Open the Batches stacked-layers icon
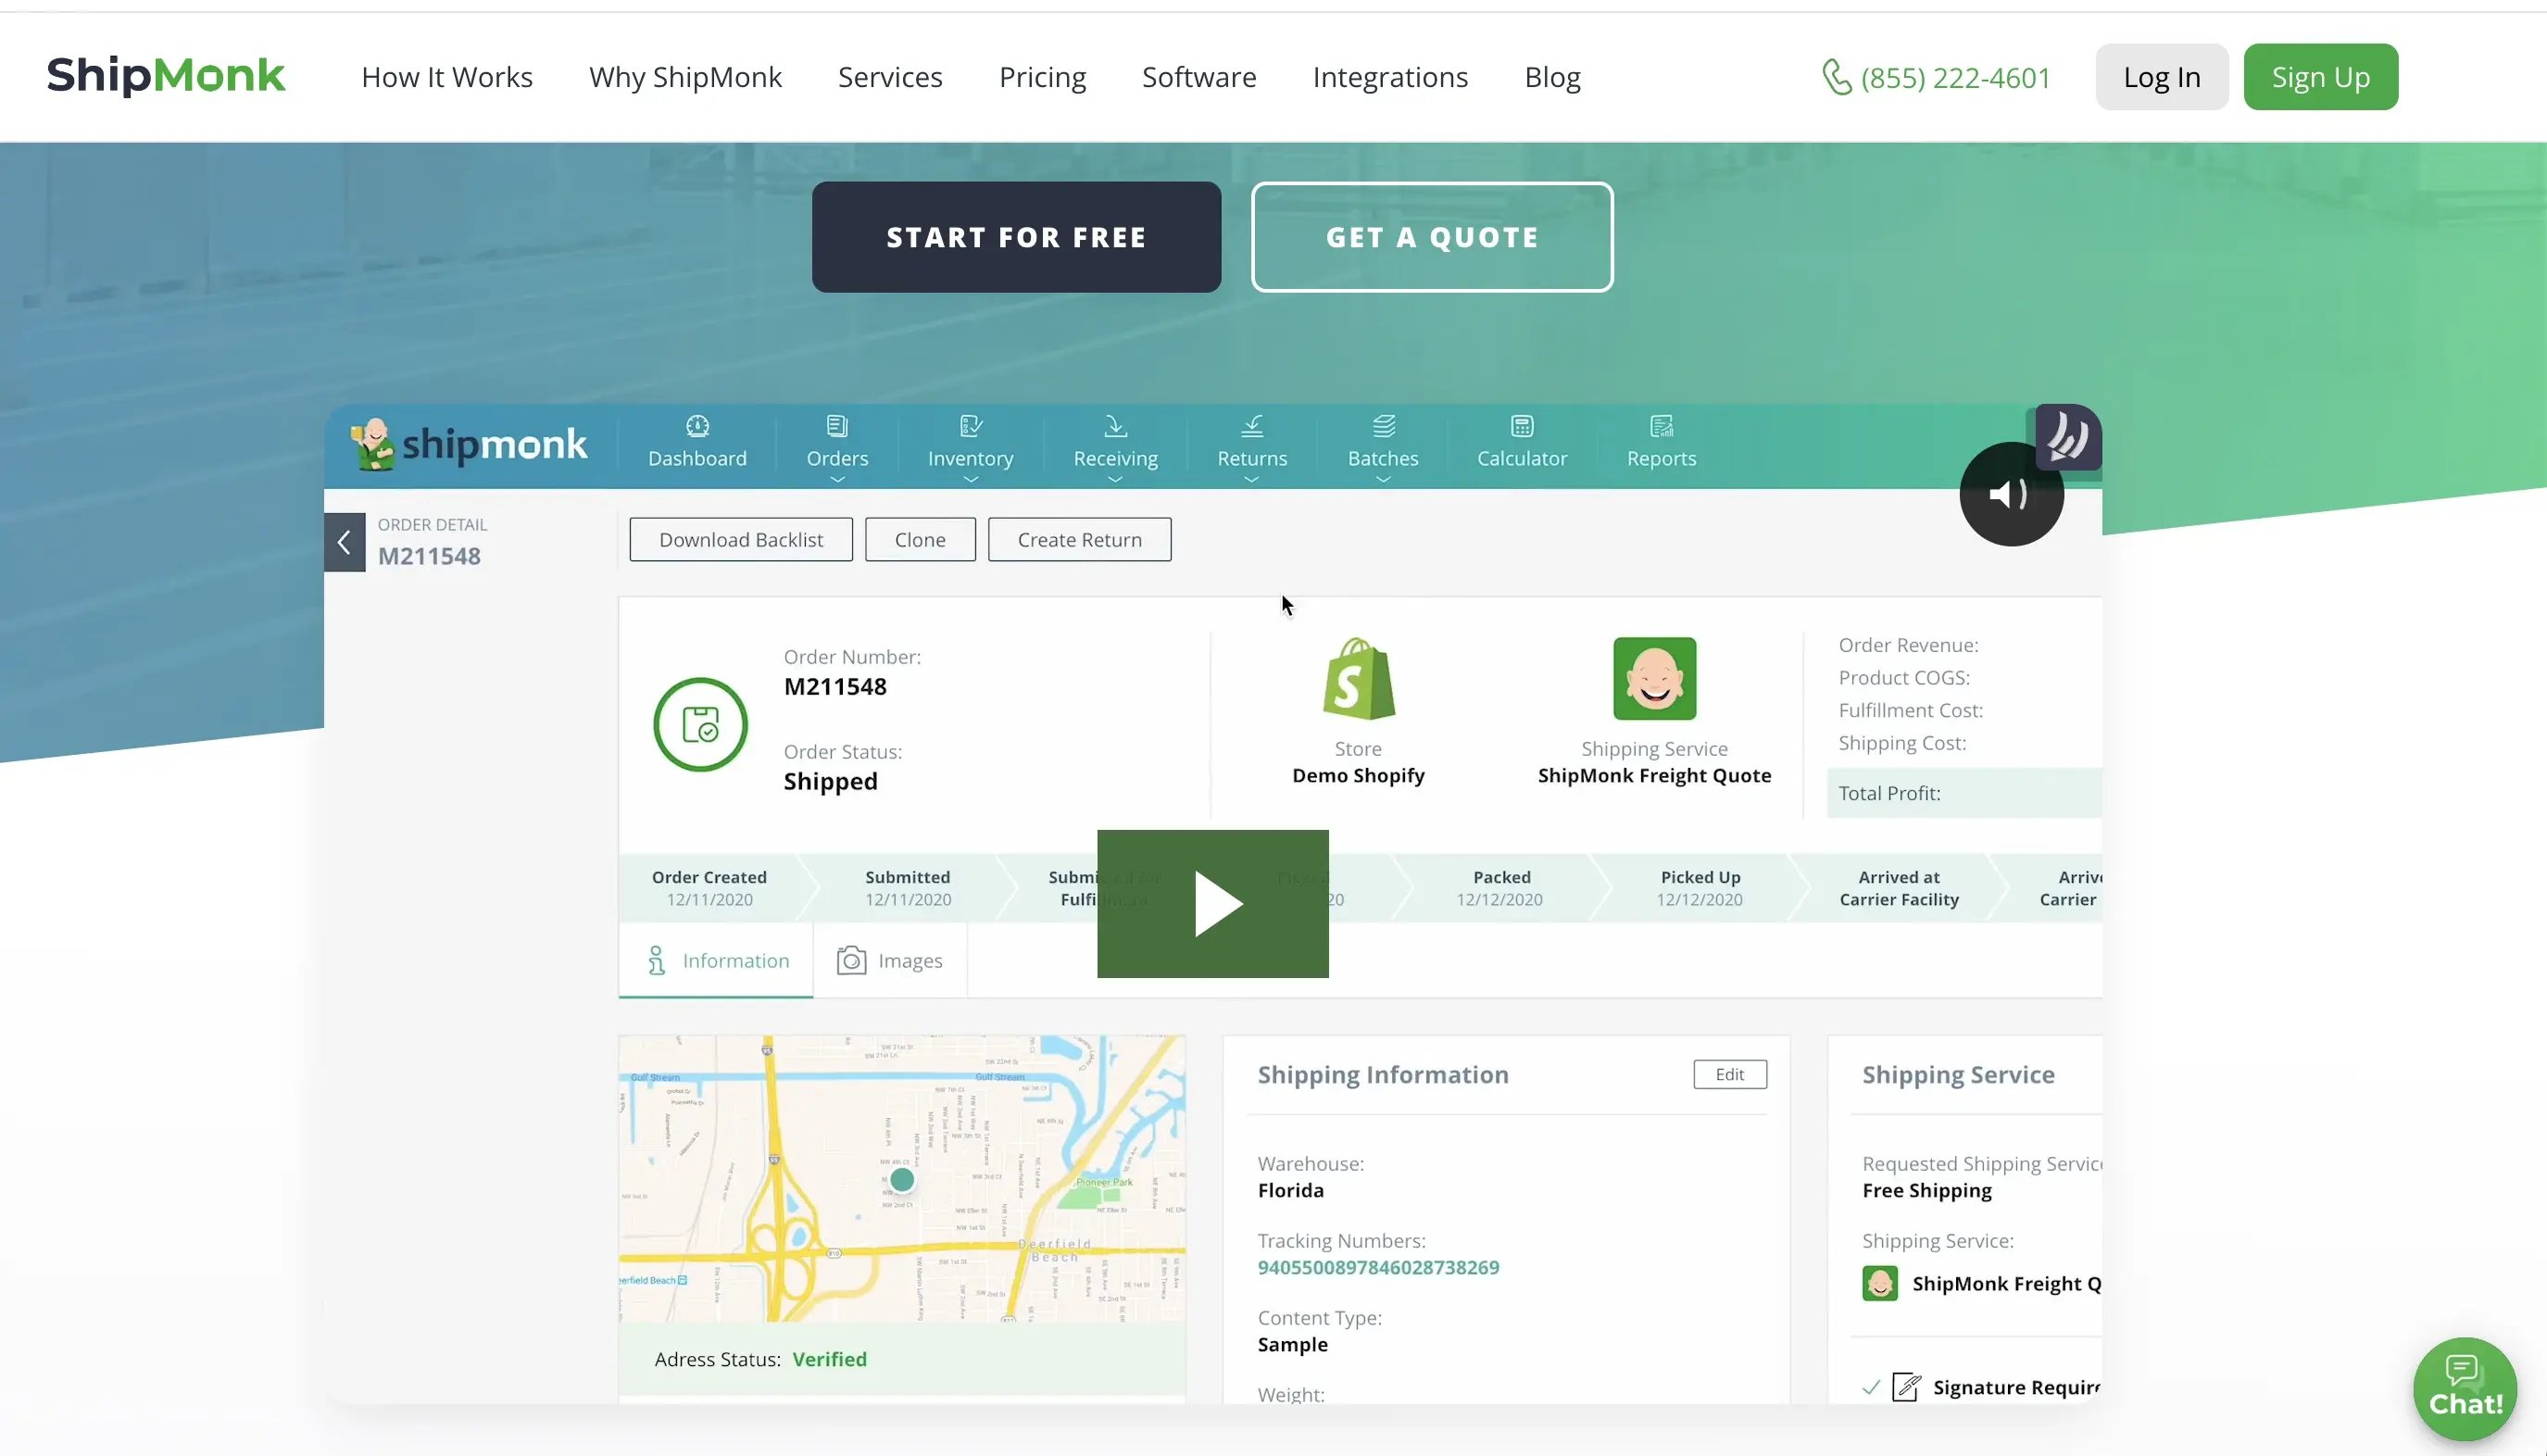The image size is (2547, 1456). tap(1383, 427)
